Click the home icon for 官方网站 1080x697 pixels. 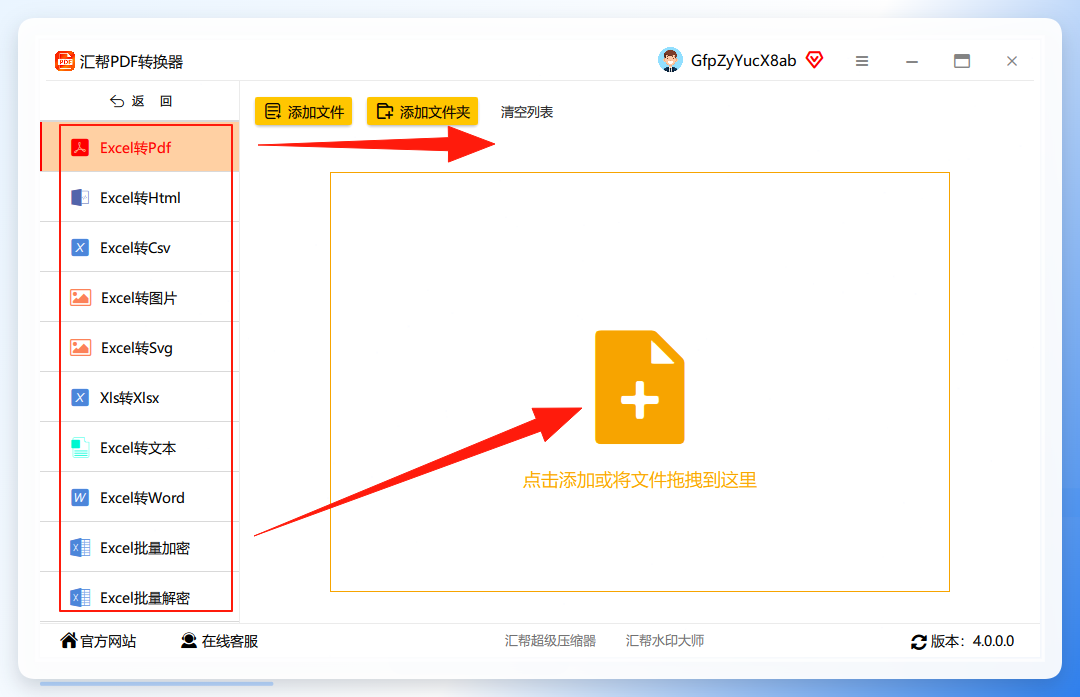point(68,641)
